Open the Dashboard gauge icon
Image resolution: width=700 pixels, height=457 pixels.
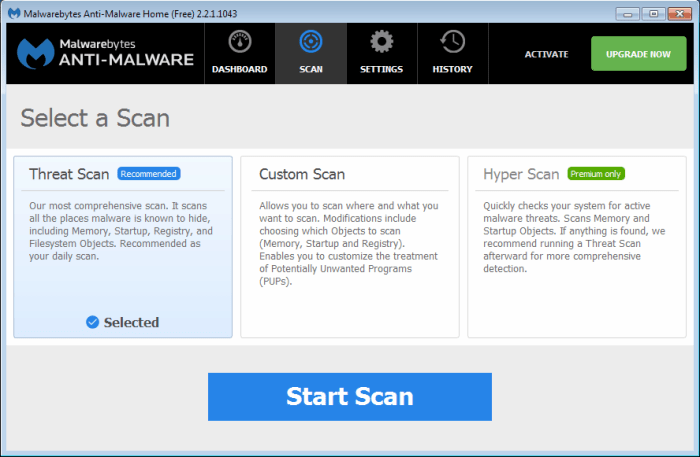coord(240,42)
